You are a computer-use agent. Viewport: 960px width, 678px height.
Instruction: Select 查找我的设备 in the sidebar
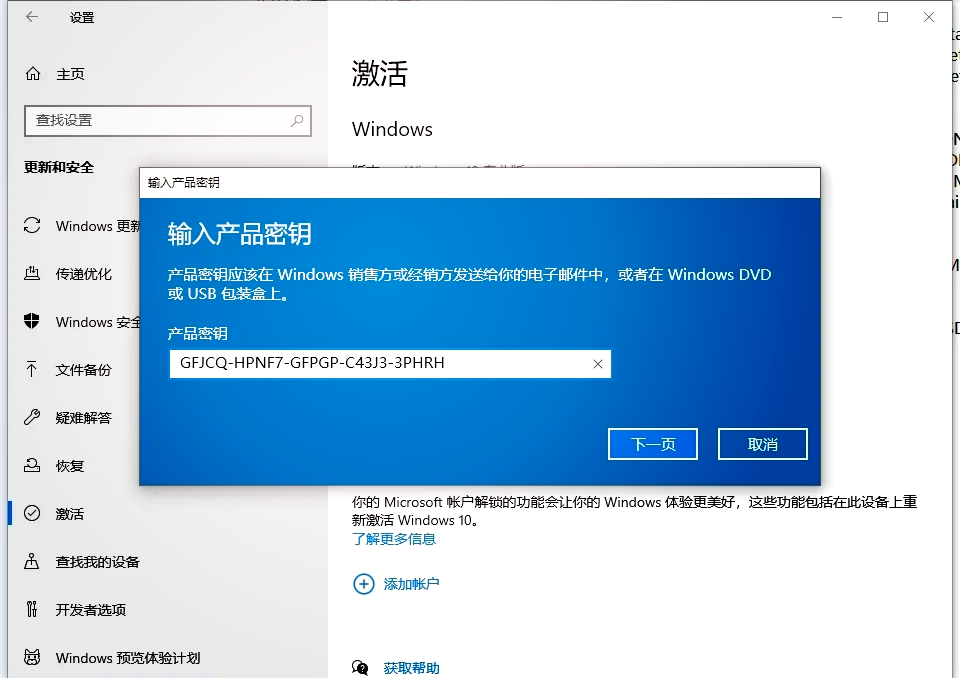tap(98, 562)
